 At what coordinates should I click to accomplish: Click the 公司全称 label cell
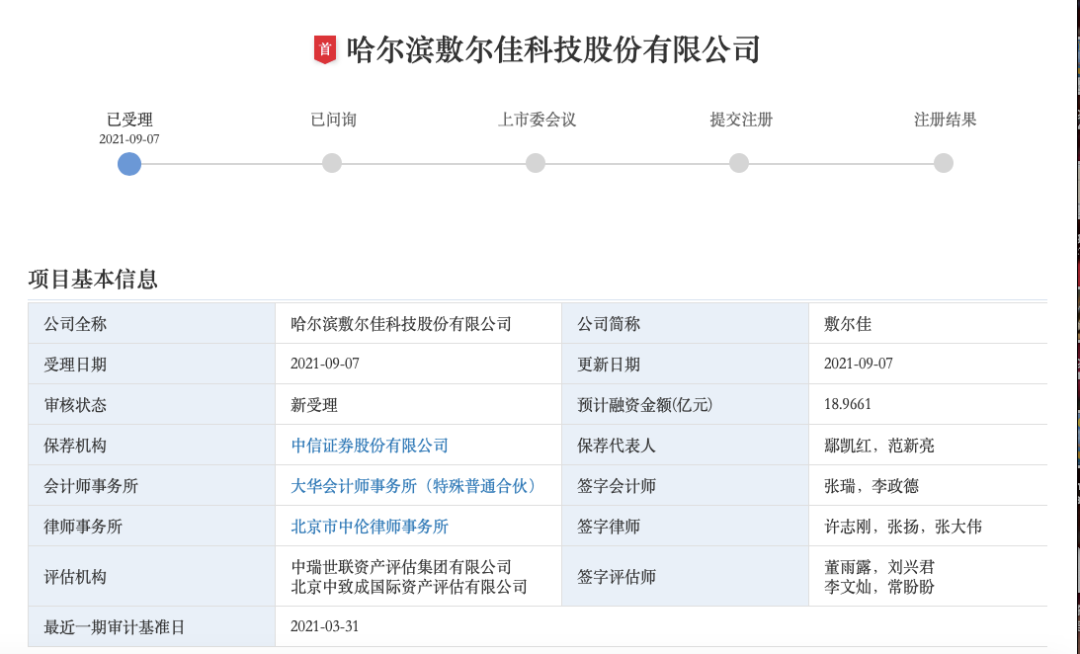point(152,324)
